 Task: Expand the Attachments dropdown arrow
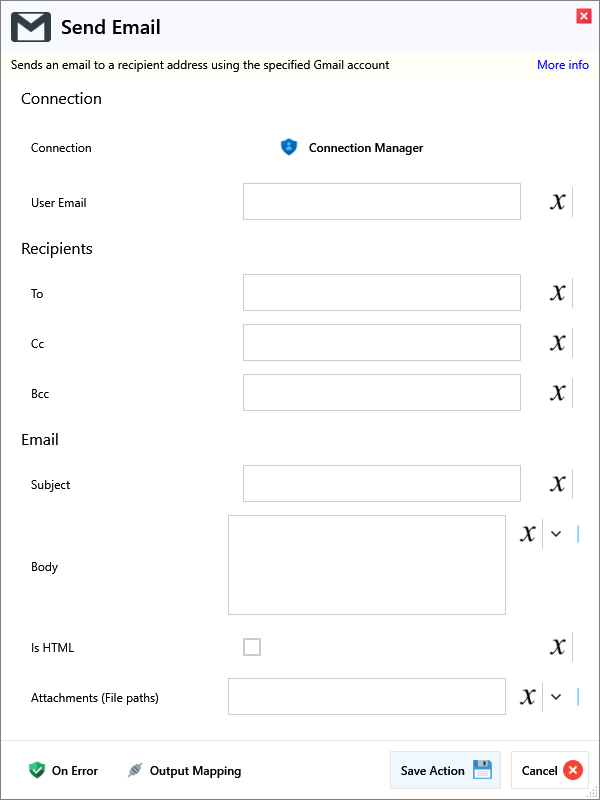pyautogui.click(x=556, y=697)
